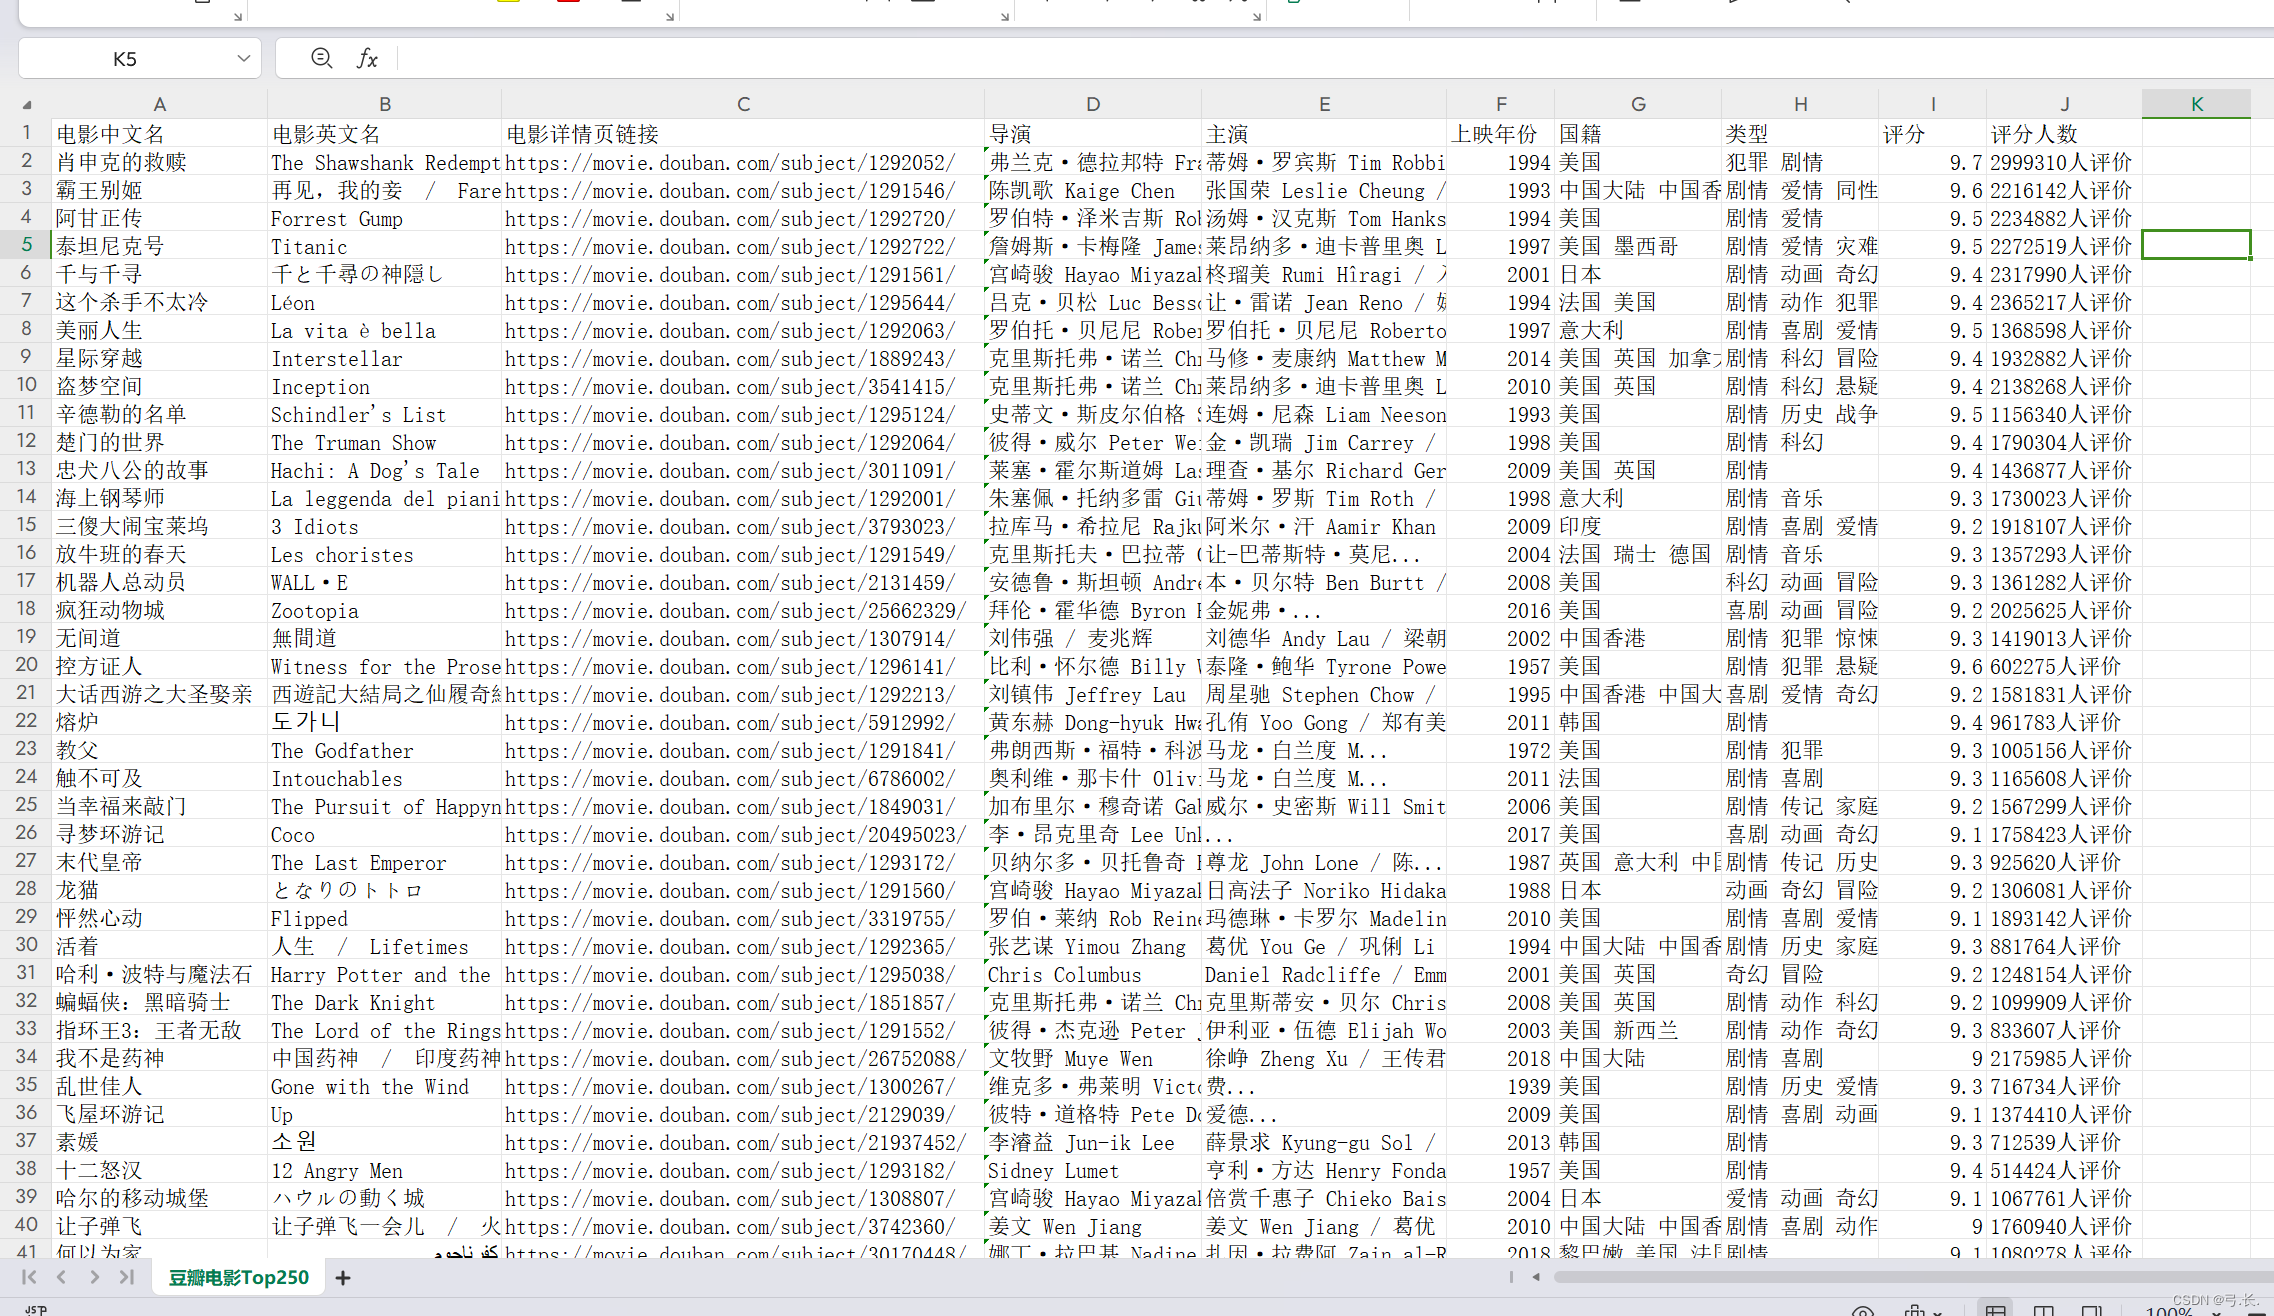Select row 1 header
The height and width of the screenshot is (1316, 2274).
coord(27,133)
